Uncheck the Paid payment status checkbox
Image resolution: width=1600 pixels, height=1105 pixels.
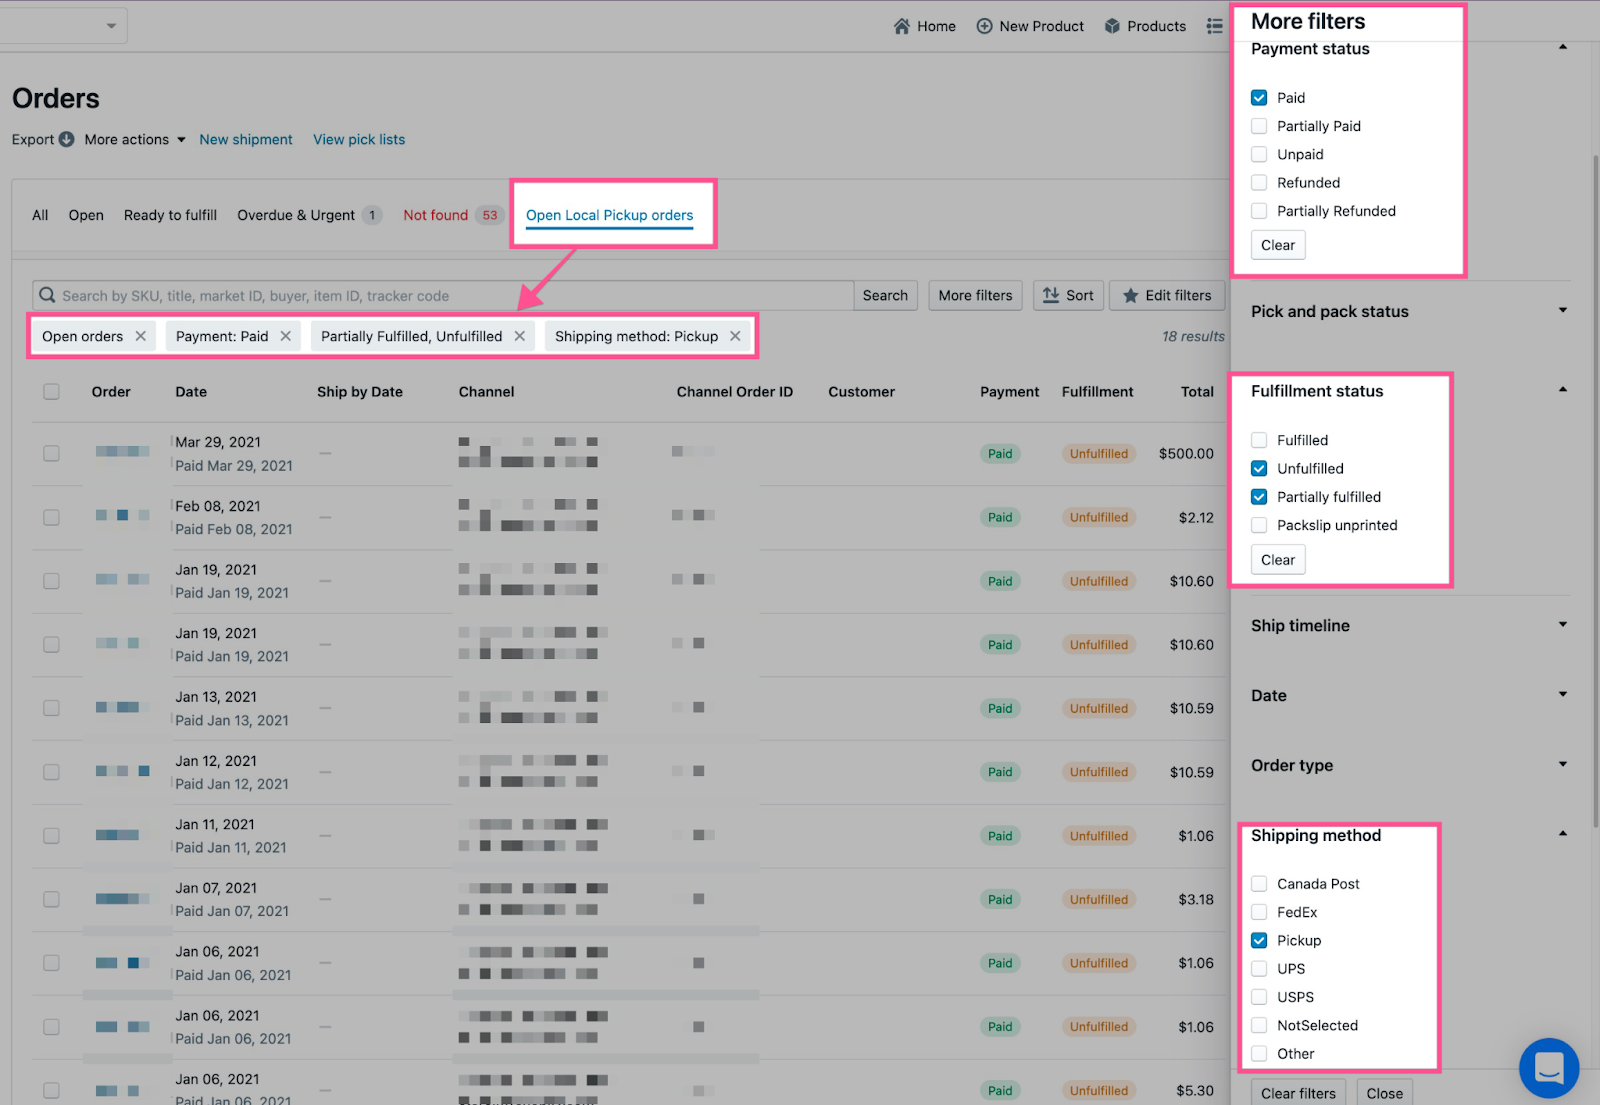pyautogui.click(x=1259, y=98)
